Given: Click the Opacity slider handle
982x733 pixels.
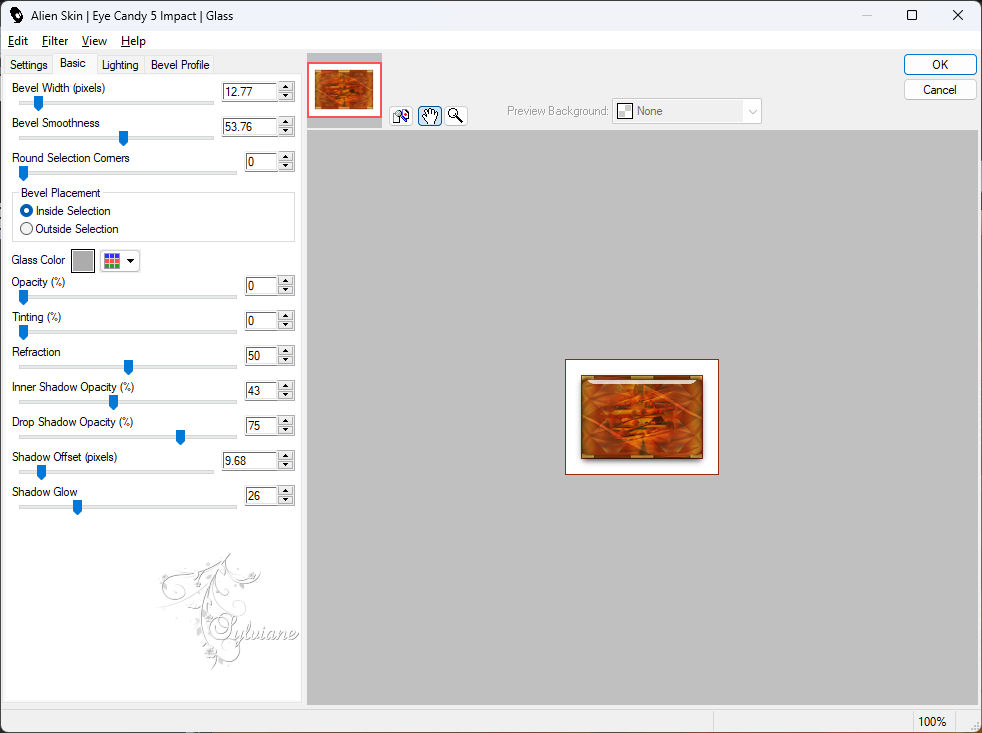Looking at the screenshot, I should click(23, 297).
